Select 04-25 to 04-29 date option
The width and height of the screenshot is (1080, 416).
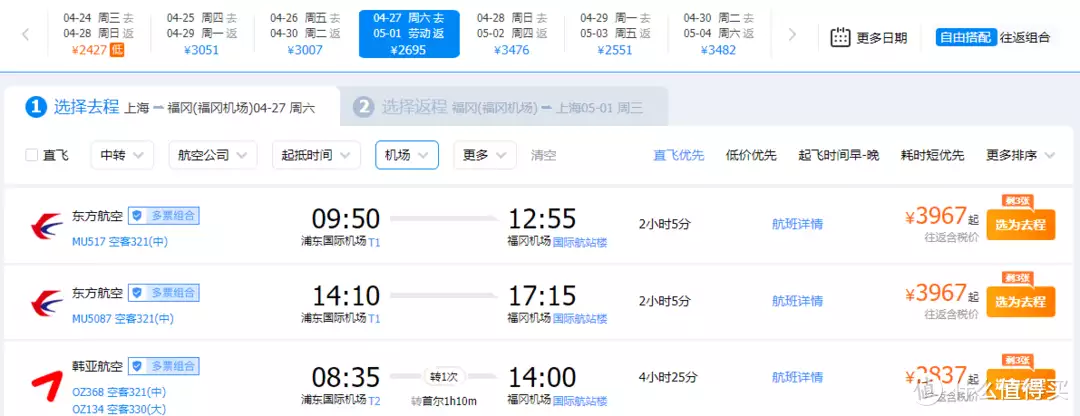(202, 34)
